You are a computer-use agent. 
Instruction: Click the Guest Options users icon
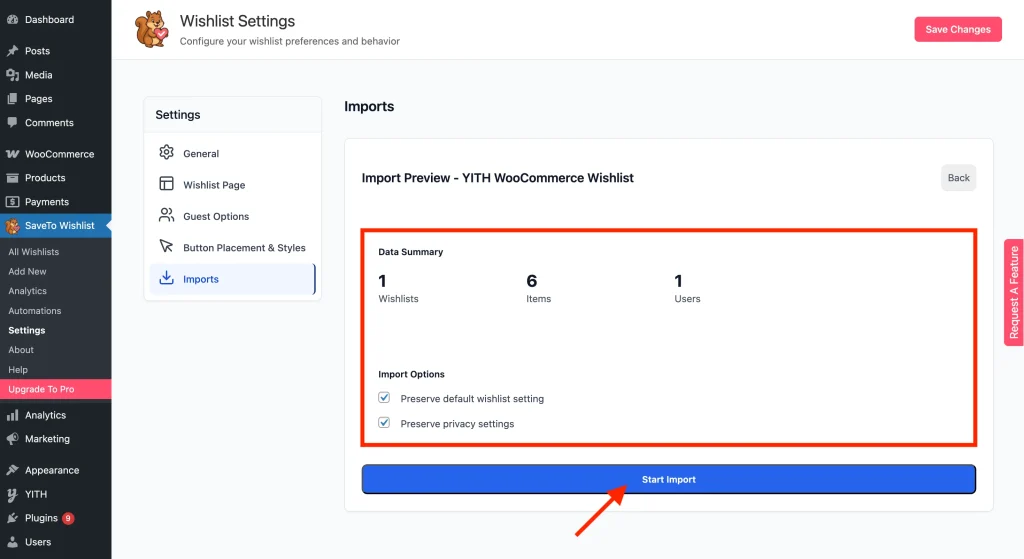(x=167, y=216)
